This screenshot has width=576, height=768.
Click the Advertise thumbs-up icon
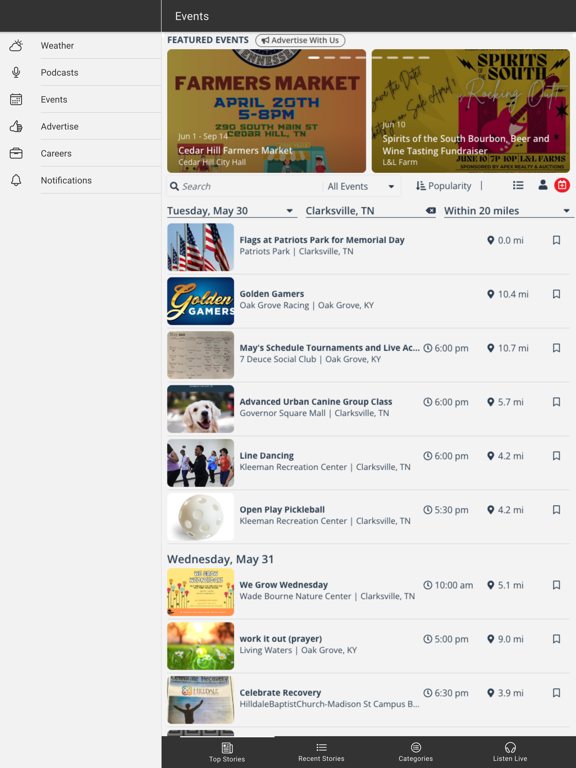16,126
